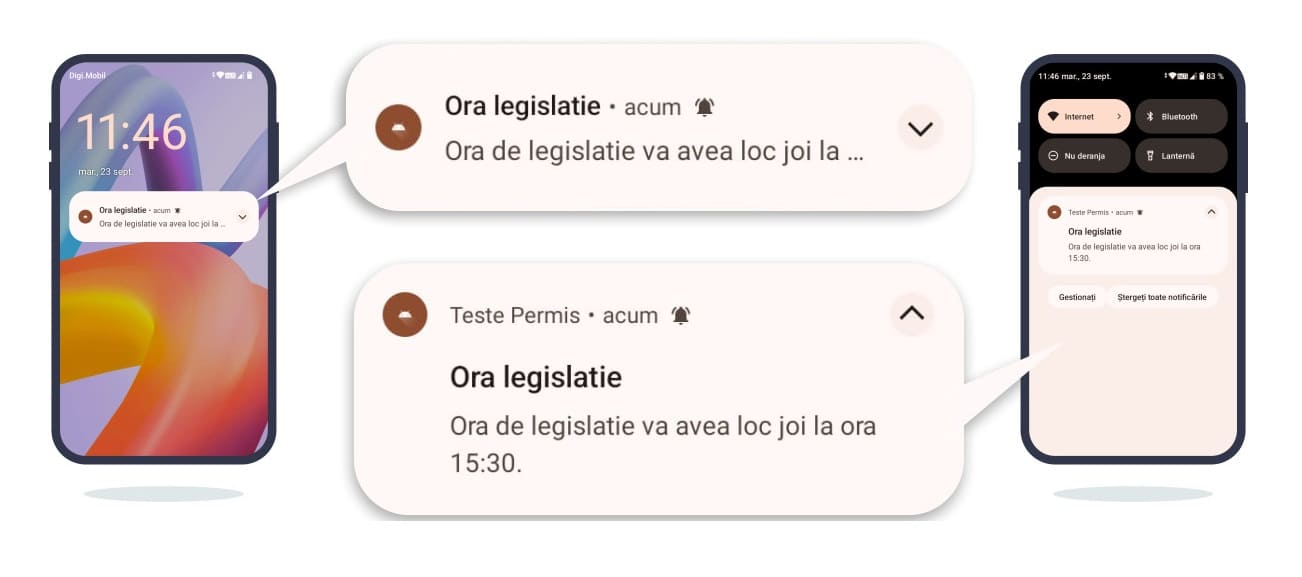The height and width of the screenshot is (577, 1302).
Task: Expand the notification on the lock screen phone
Action: click(x=242, y=216)
